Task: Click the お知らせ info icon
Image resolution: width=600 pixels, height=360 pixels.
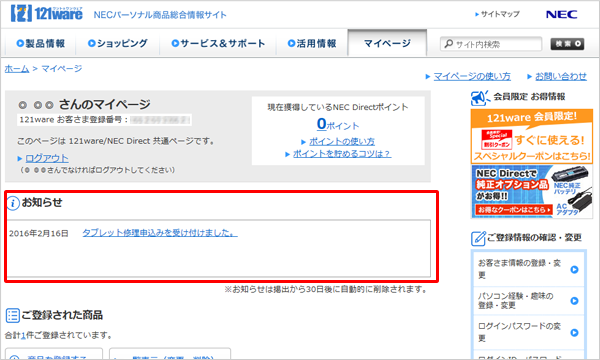Action: [13, 203]
